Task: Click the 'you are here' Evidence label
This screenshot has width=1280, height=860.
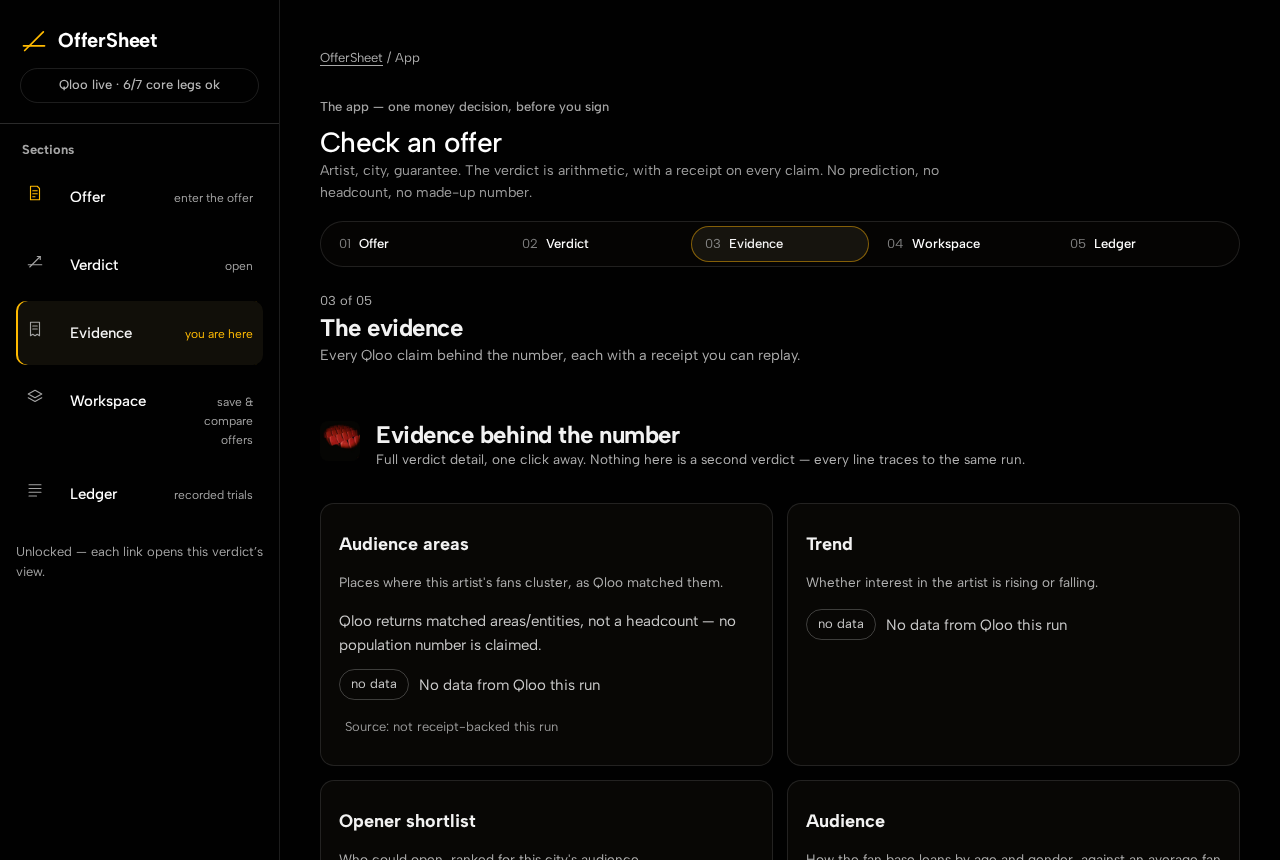Action: 219,334
